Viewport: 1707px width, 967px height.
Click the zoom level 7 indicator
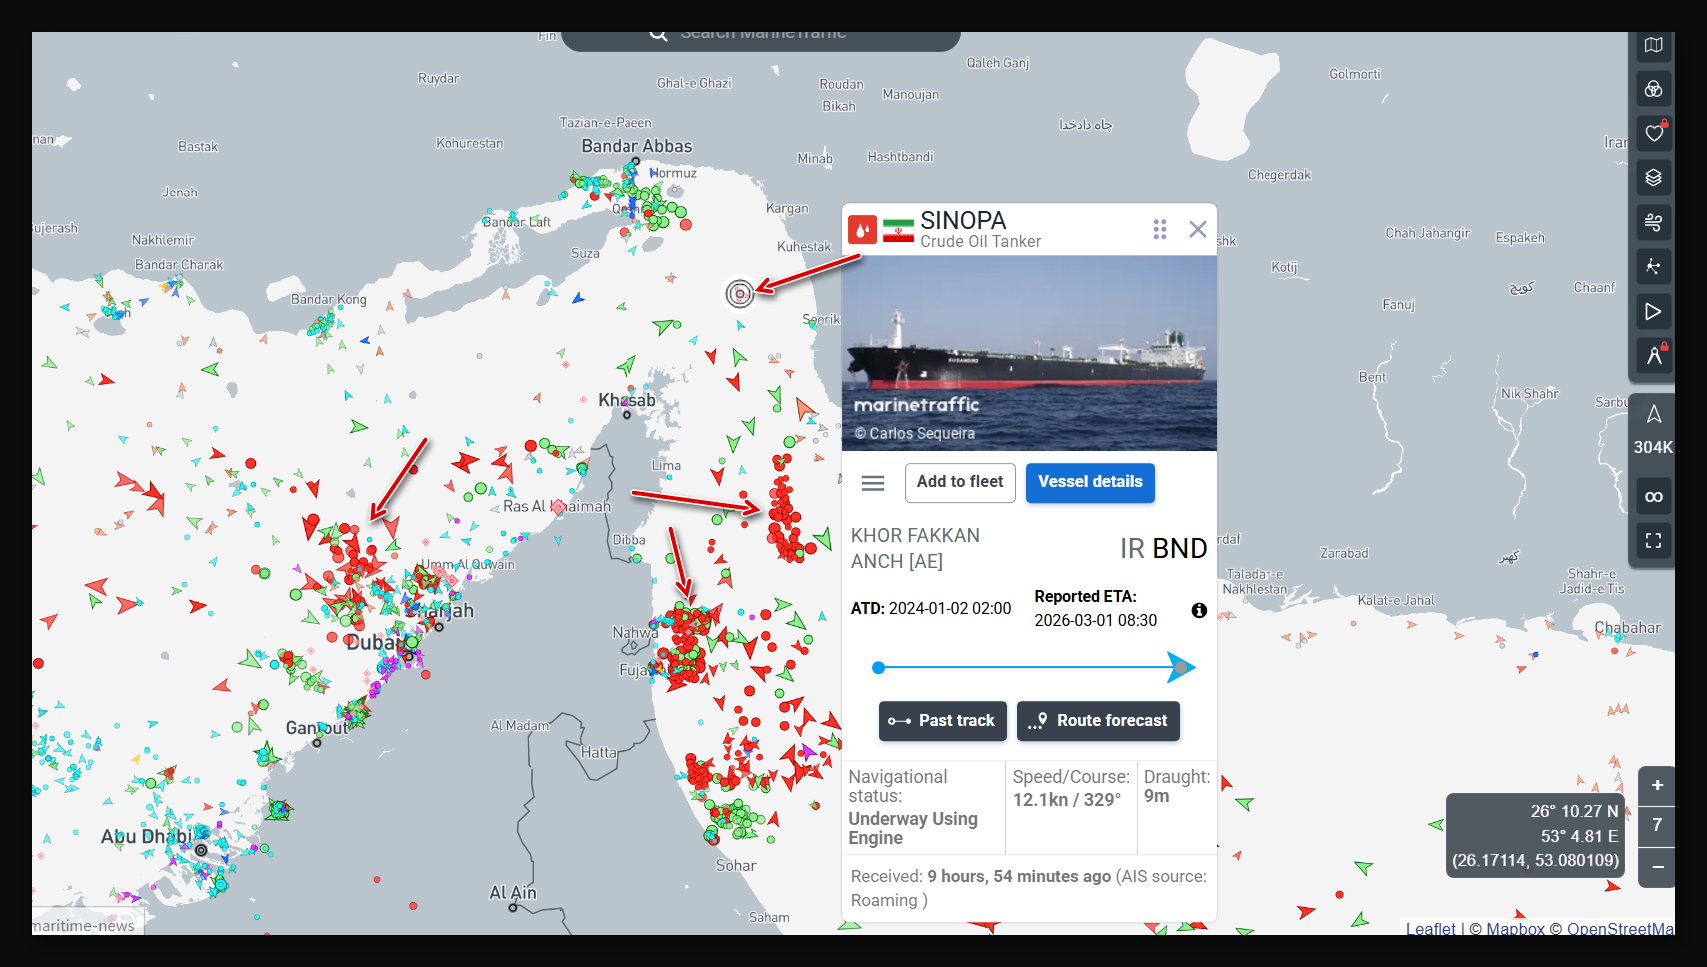1657,825
